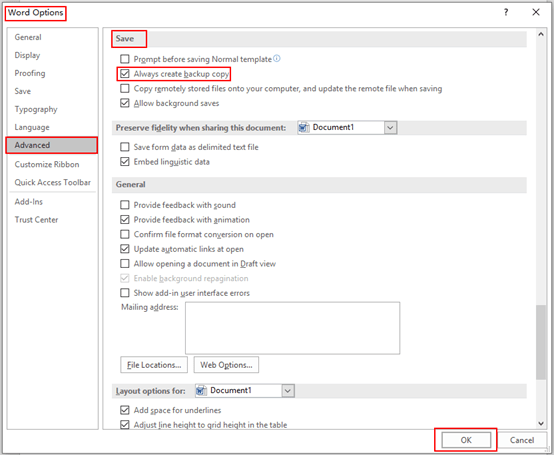554x455 pixels.
Task: Click the File Locations button
Action: pyautogui.click(x=154, y=365)
